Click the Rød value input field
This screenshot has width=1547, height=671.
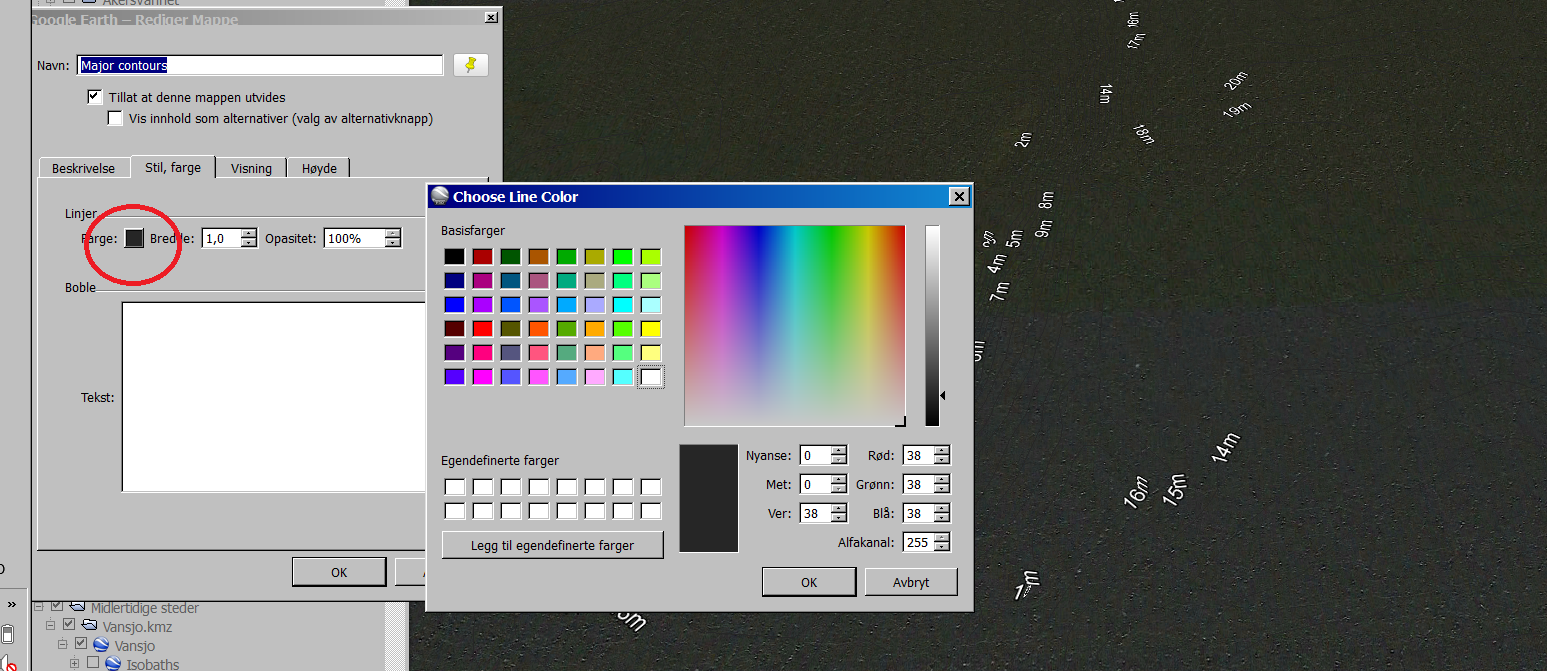pos(918,455)
